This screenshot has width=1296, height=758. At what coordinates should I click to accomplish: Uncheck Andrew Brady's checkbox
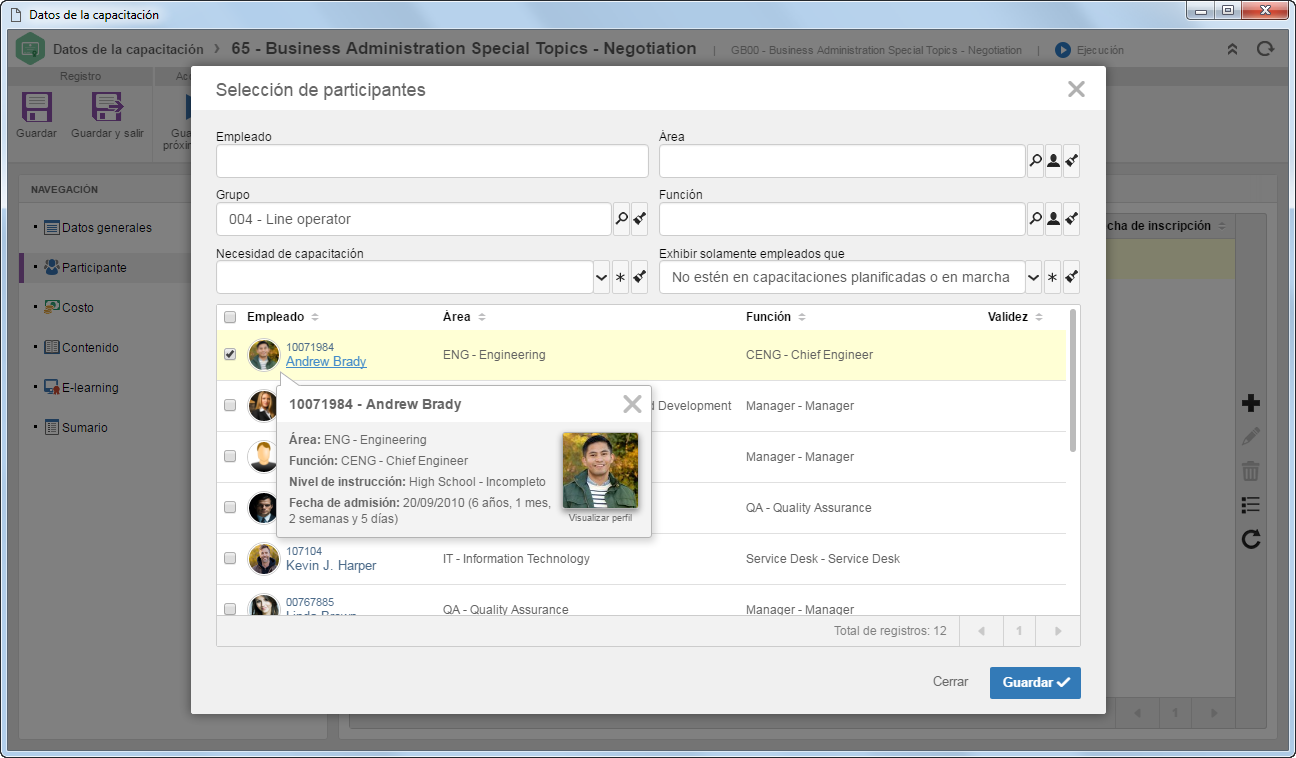click(x=230, y=355)
